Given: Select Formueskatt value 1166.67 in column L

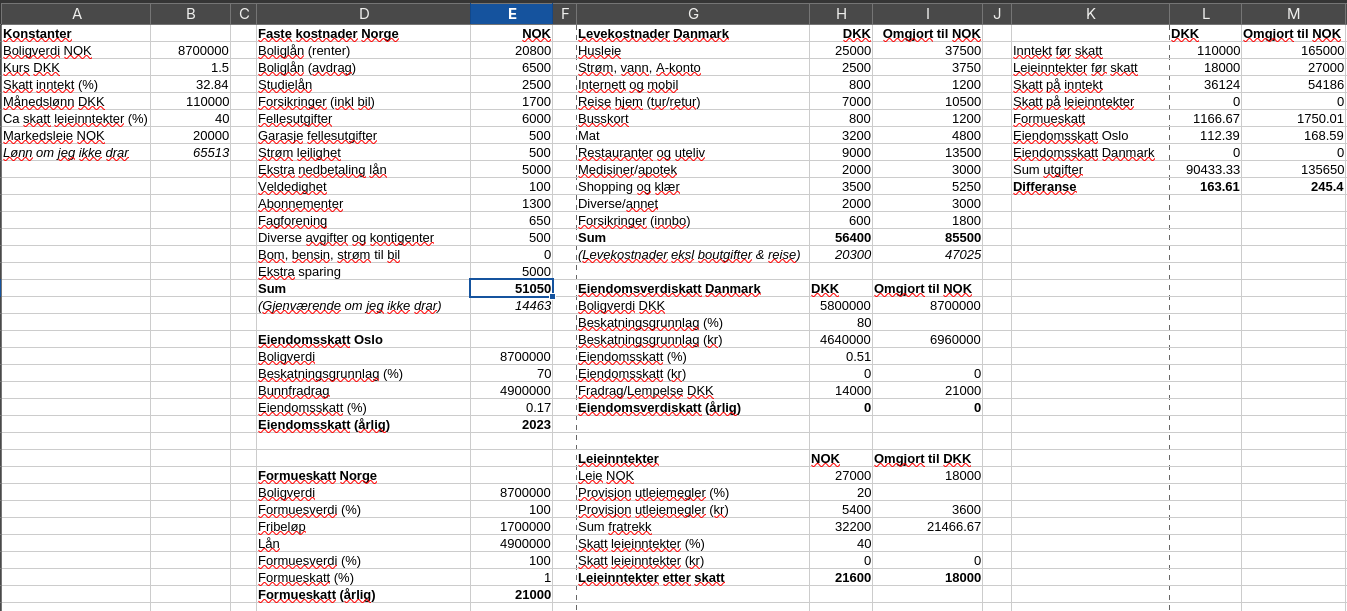Looking at the screenshot, I should (1205, 118).
